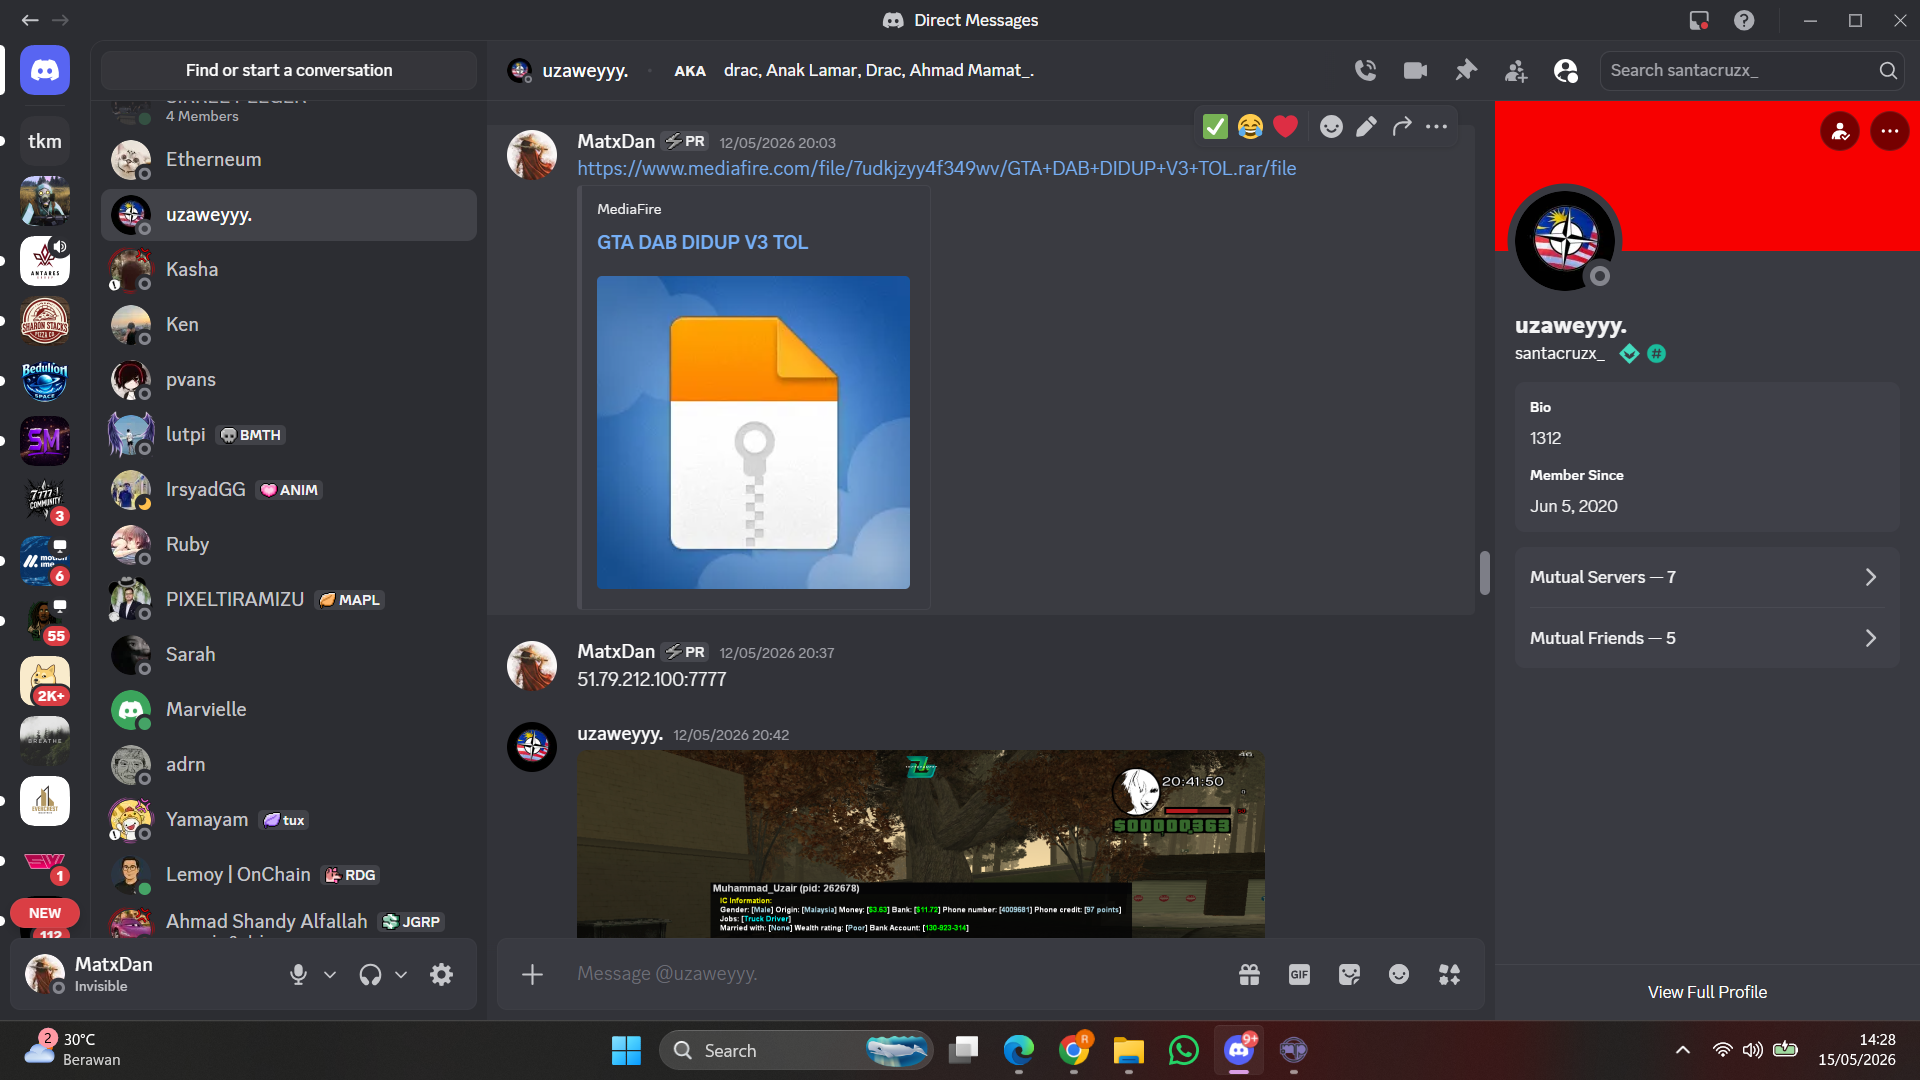Toggle headphone deafen
Screen dimensions: 1920x1080
370,974
